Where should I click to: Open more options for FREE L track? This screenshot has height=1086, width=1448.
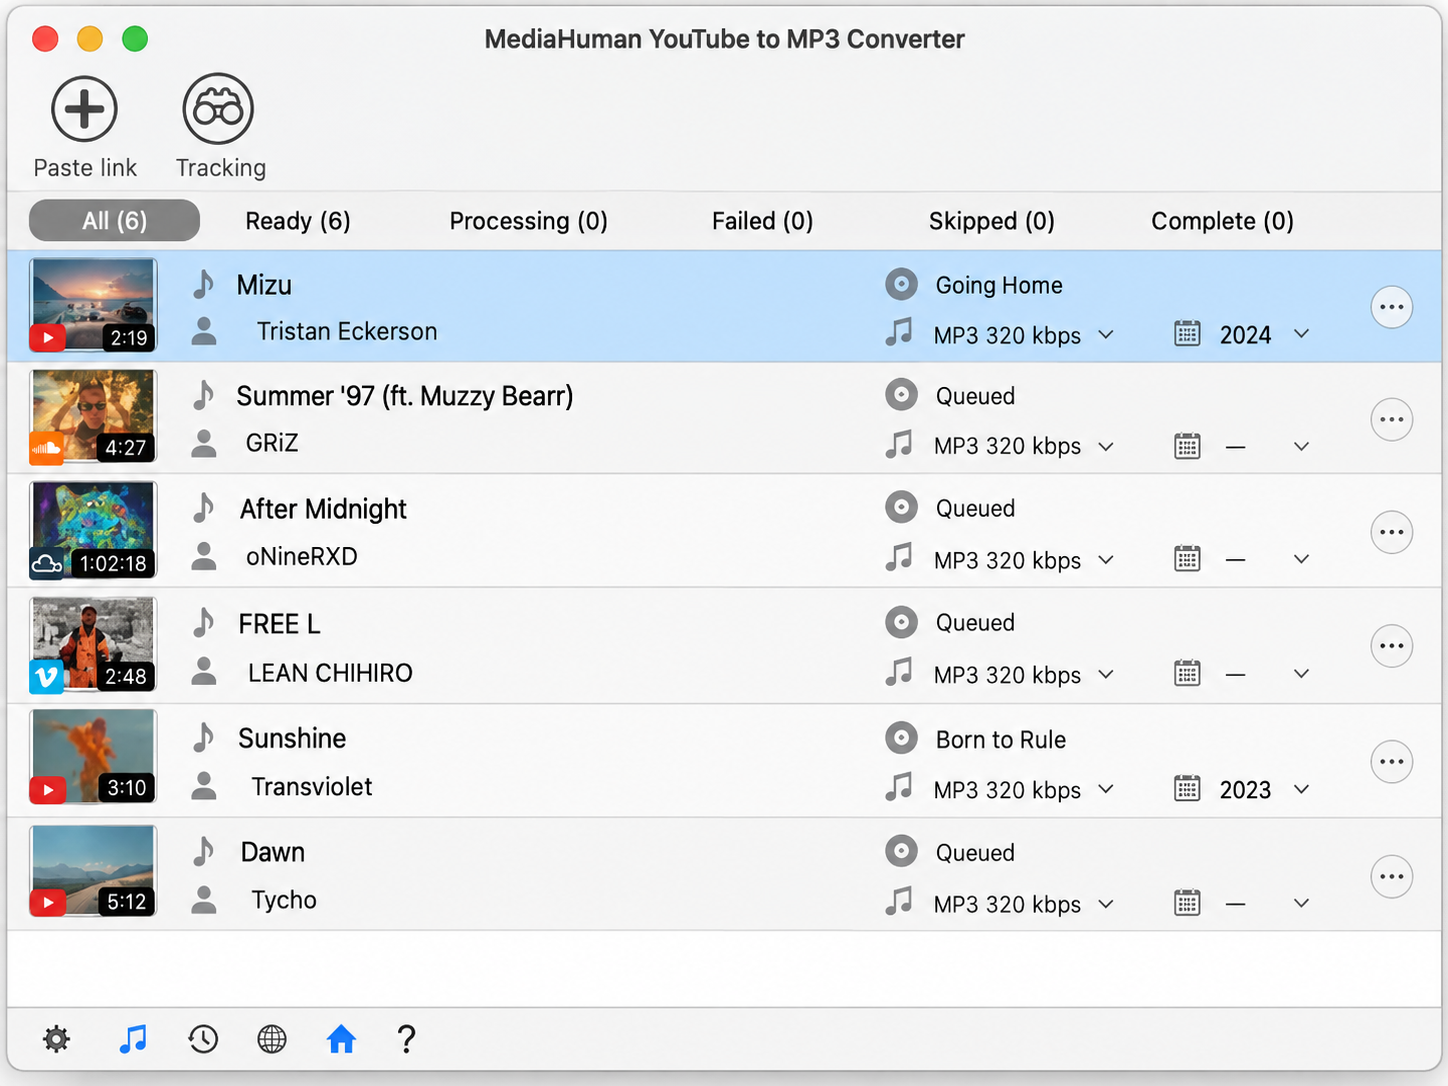click(1392, 646)
